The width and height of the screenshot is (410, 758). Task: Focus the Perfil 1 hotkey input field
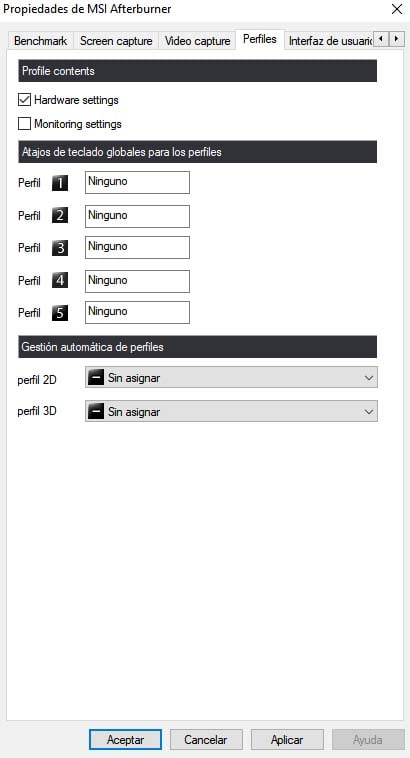pyautogui.click(x=137, y=182)
